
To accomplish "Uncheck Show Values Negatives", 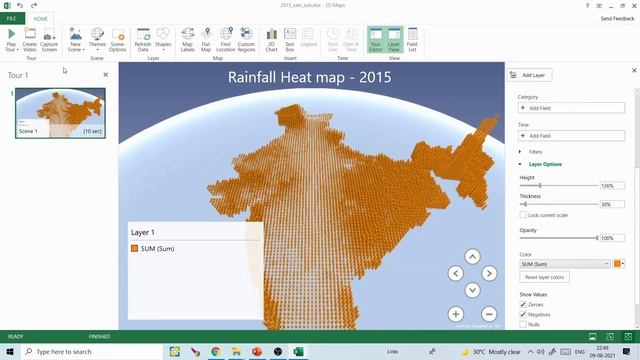I will point(523,314).
